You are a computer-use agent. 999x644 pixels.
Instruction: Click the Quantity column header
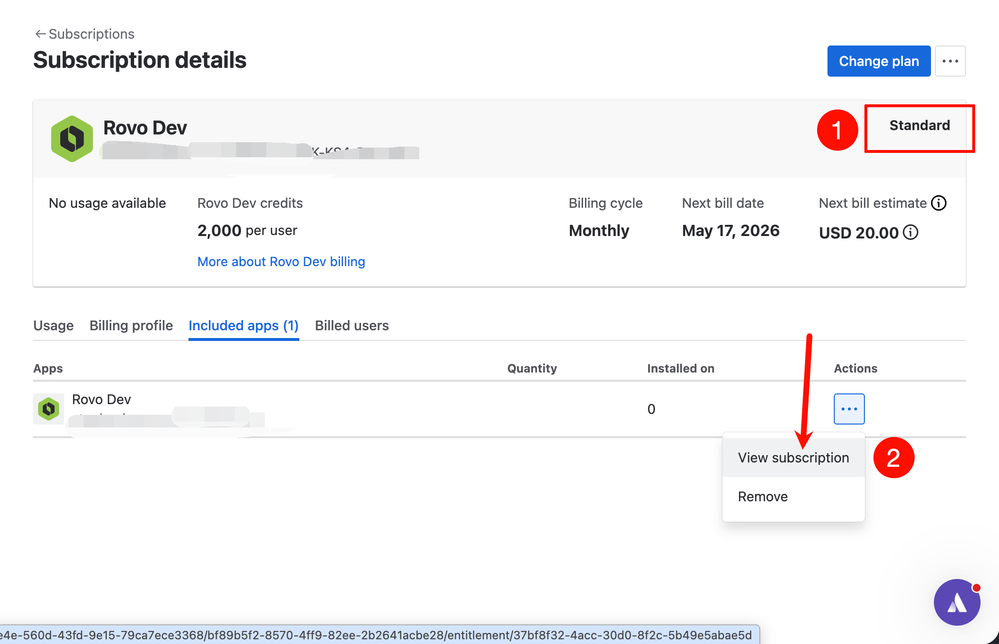pos(532,368)
